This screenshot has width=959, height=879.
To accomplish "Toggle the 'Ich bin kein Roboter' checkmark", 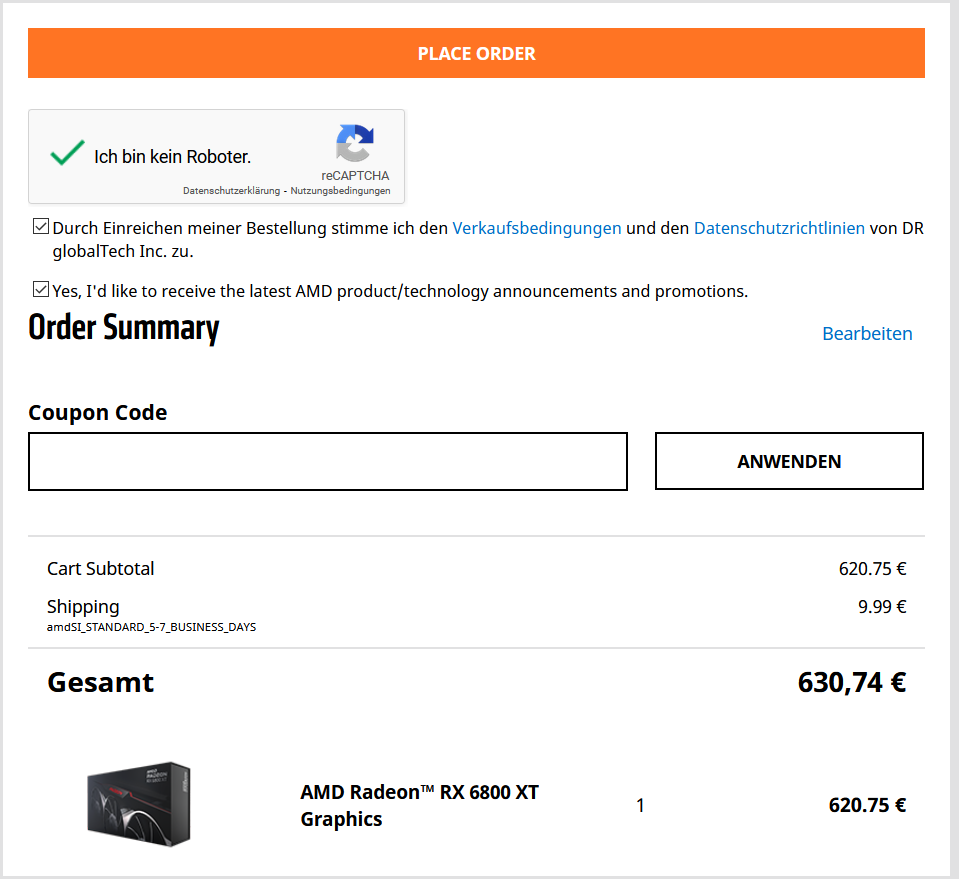I will coord(67,154).
